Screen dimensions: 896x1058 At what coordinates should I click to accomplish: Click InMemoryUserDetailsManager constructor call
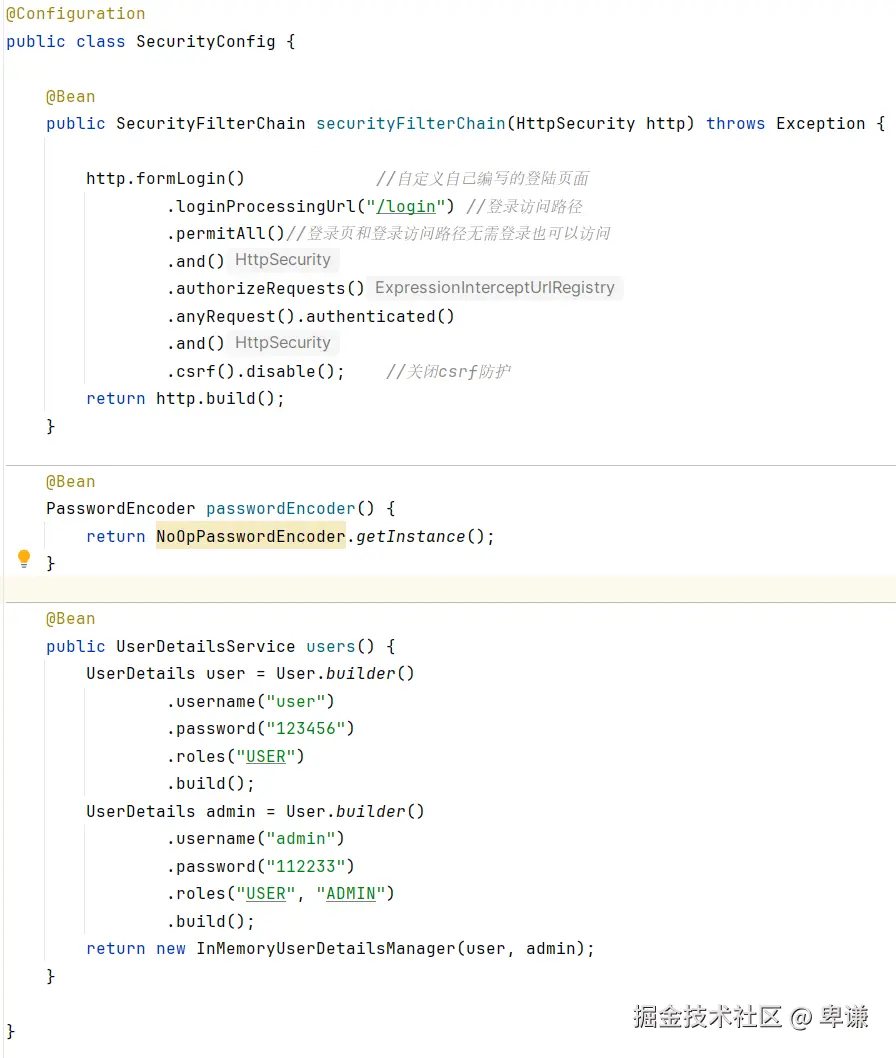point(391,949)
